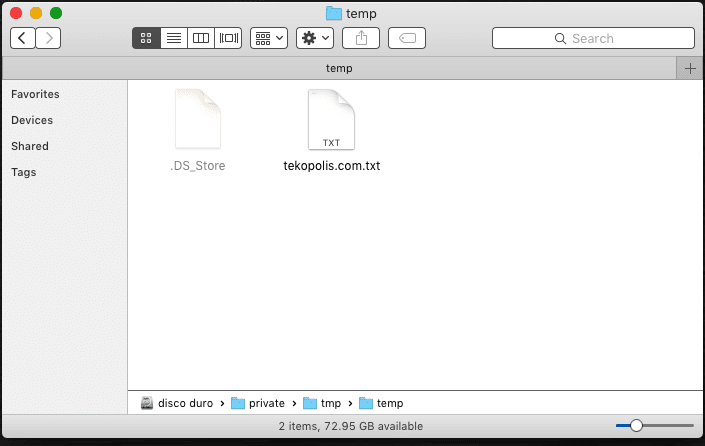Open the gear Action menu

click(x=315, y=38)
